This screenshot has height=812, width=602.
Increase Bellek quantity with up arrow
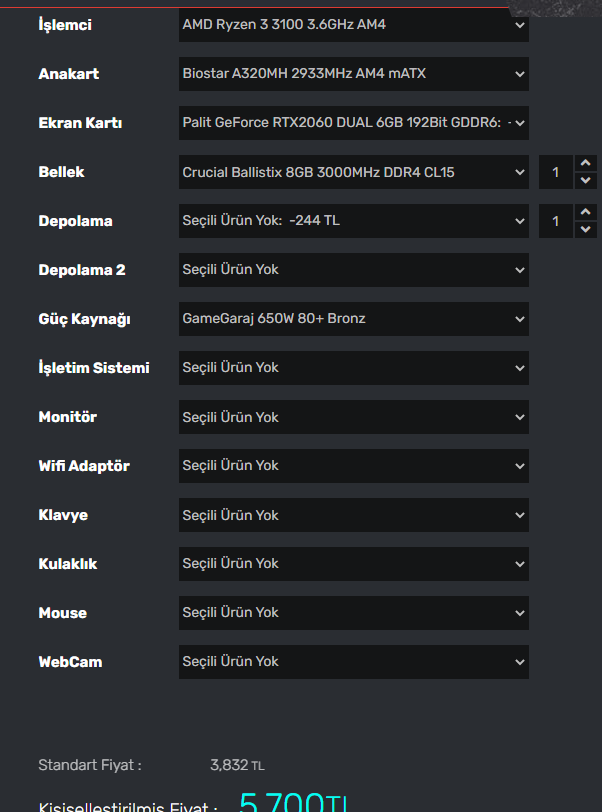(x=586, y=164)
